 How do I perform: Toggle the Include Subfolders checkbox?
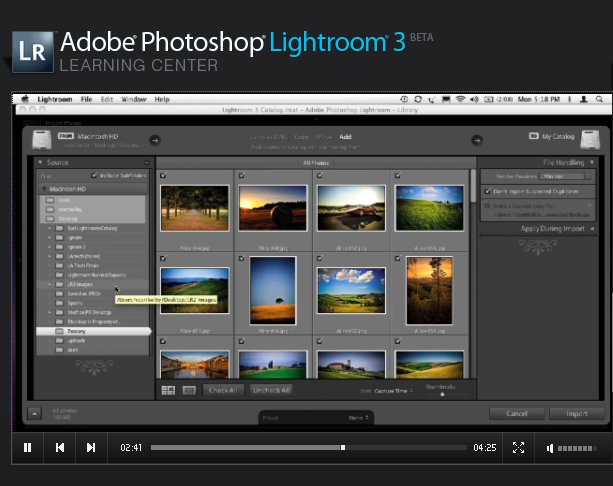[95, 175]
